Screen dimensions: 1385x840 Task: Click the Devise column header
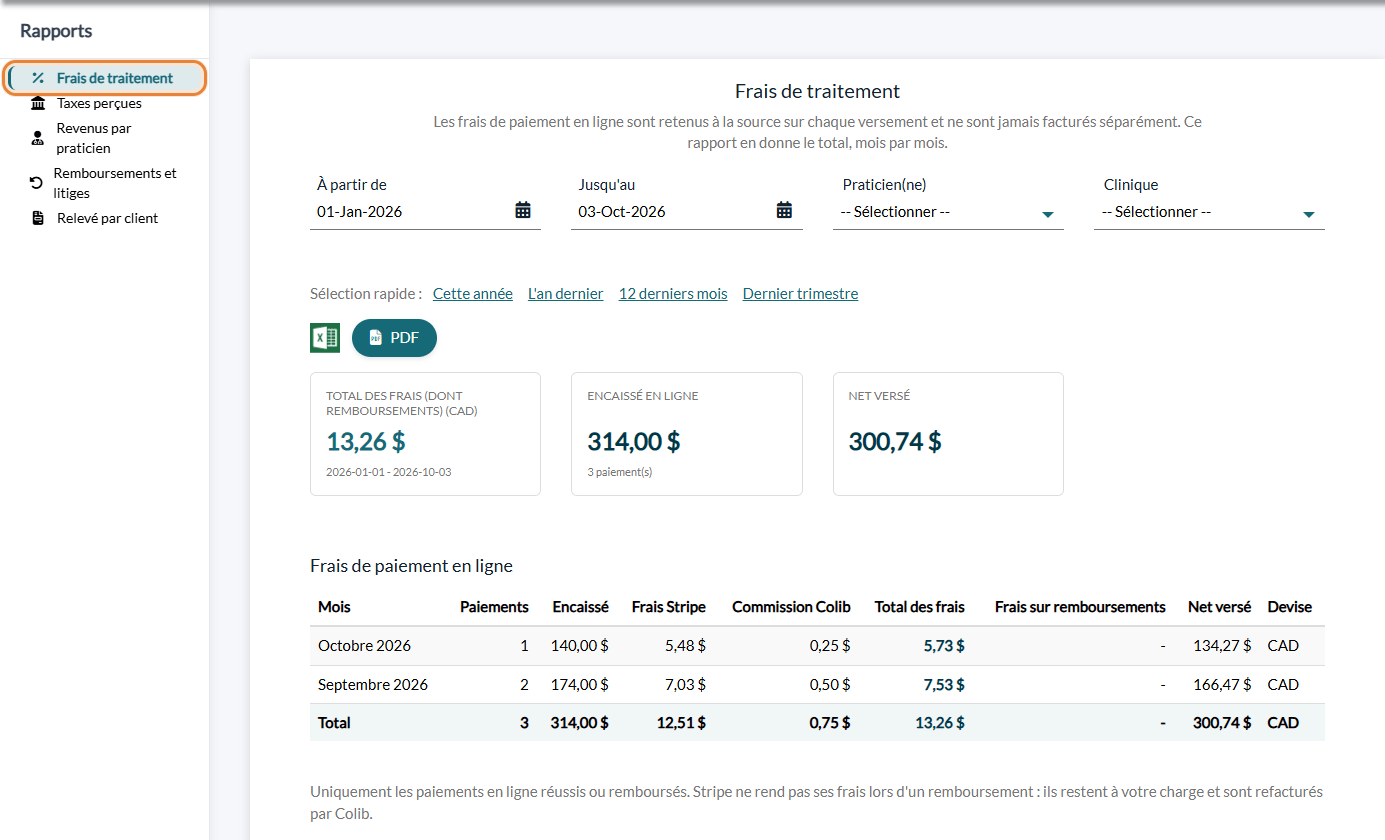(x=1290, y=607)
